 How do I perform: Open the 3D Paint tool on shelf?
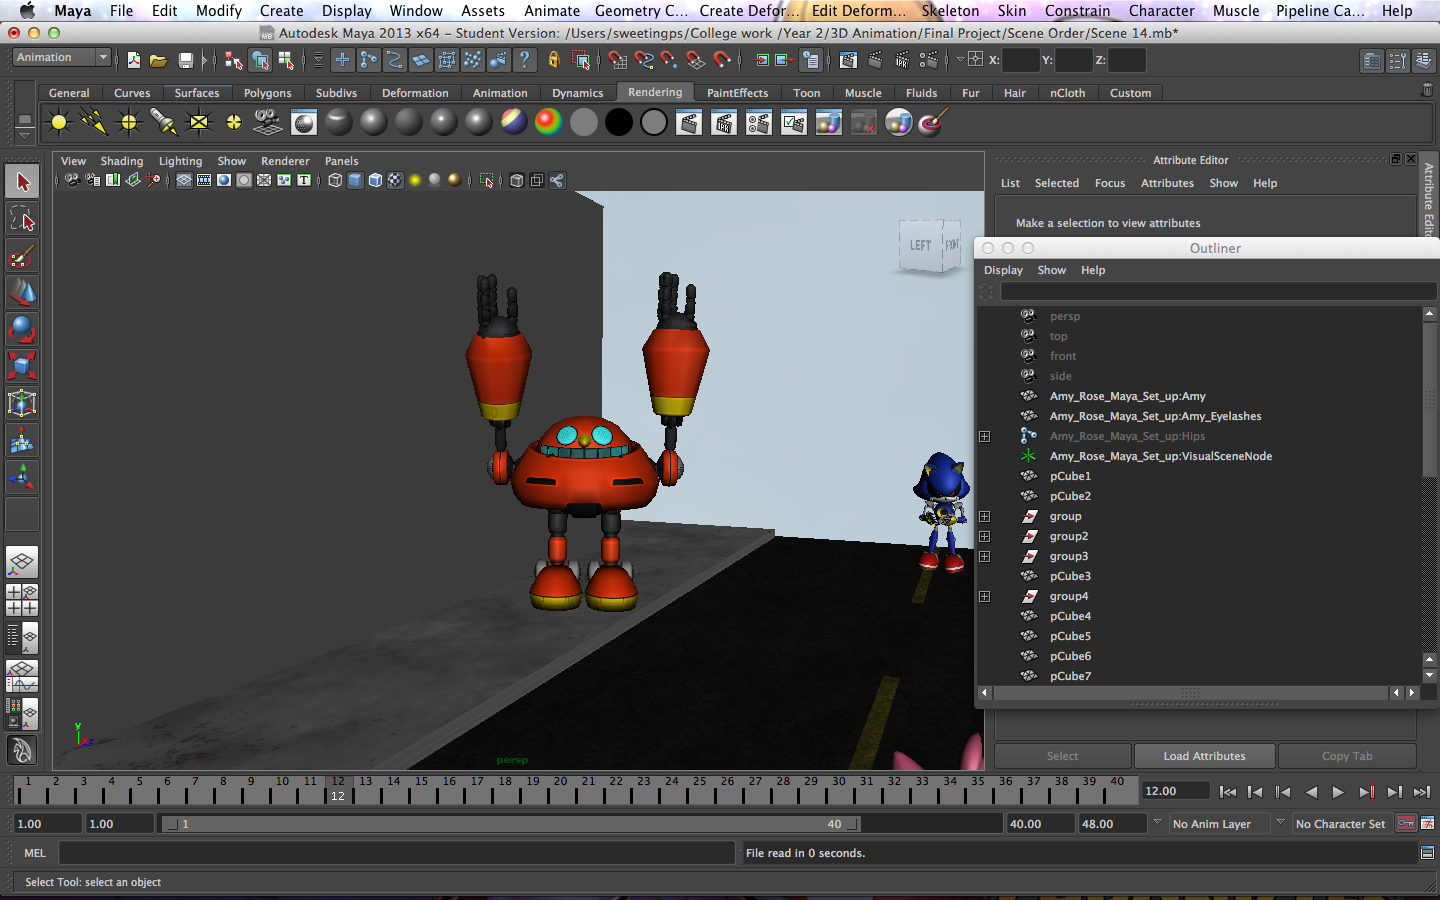932,122
